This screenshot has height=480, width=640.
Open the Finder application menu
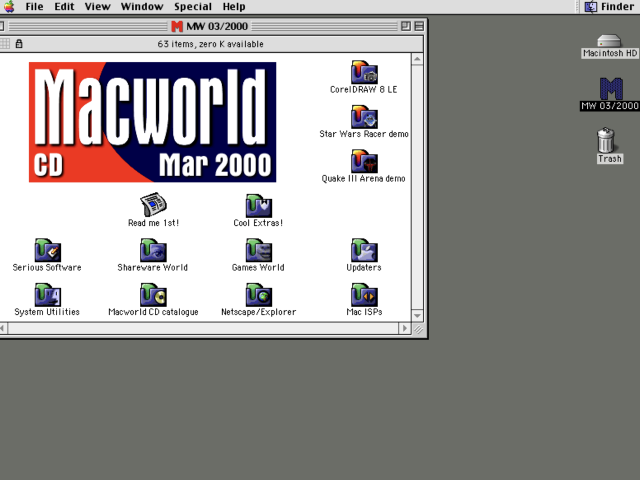click(609, 7)
